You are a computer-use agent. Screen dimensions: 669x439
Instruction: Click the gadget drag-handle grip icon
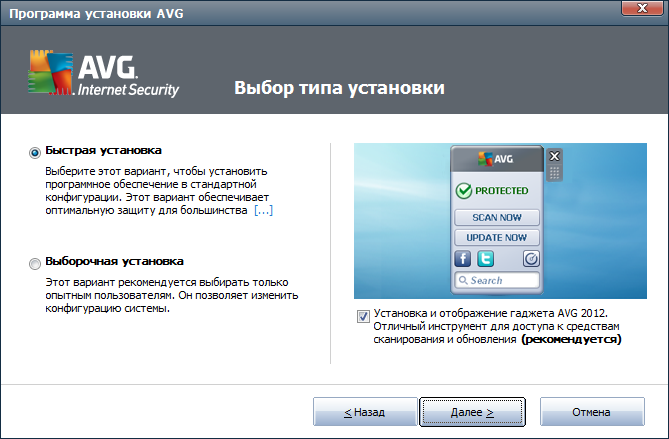[x=554, y=173]
